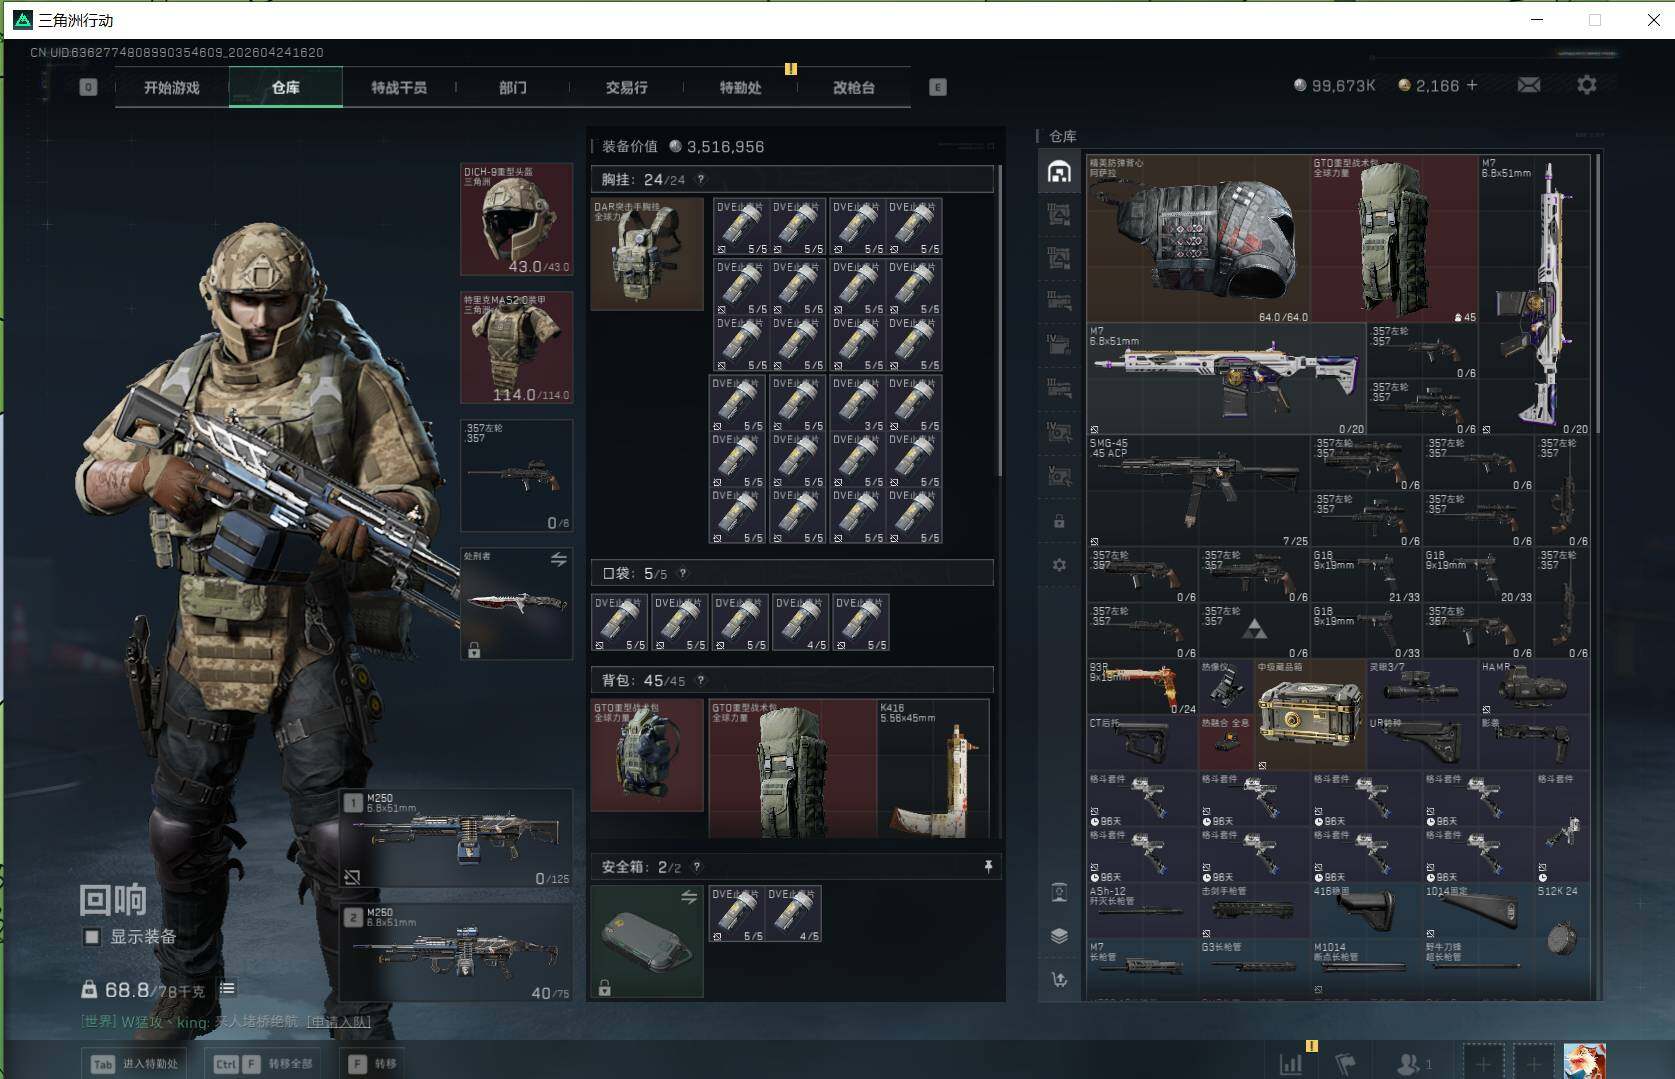Go to the 交易行 tab
This screenshot has width=1675, height=1079.
click(x=627, y=88)
